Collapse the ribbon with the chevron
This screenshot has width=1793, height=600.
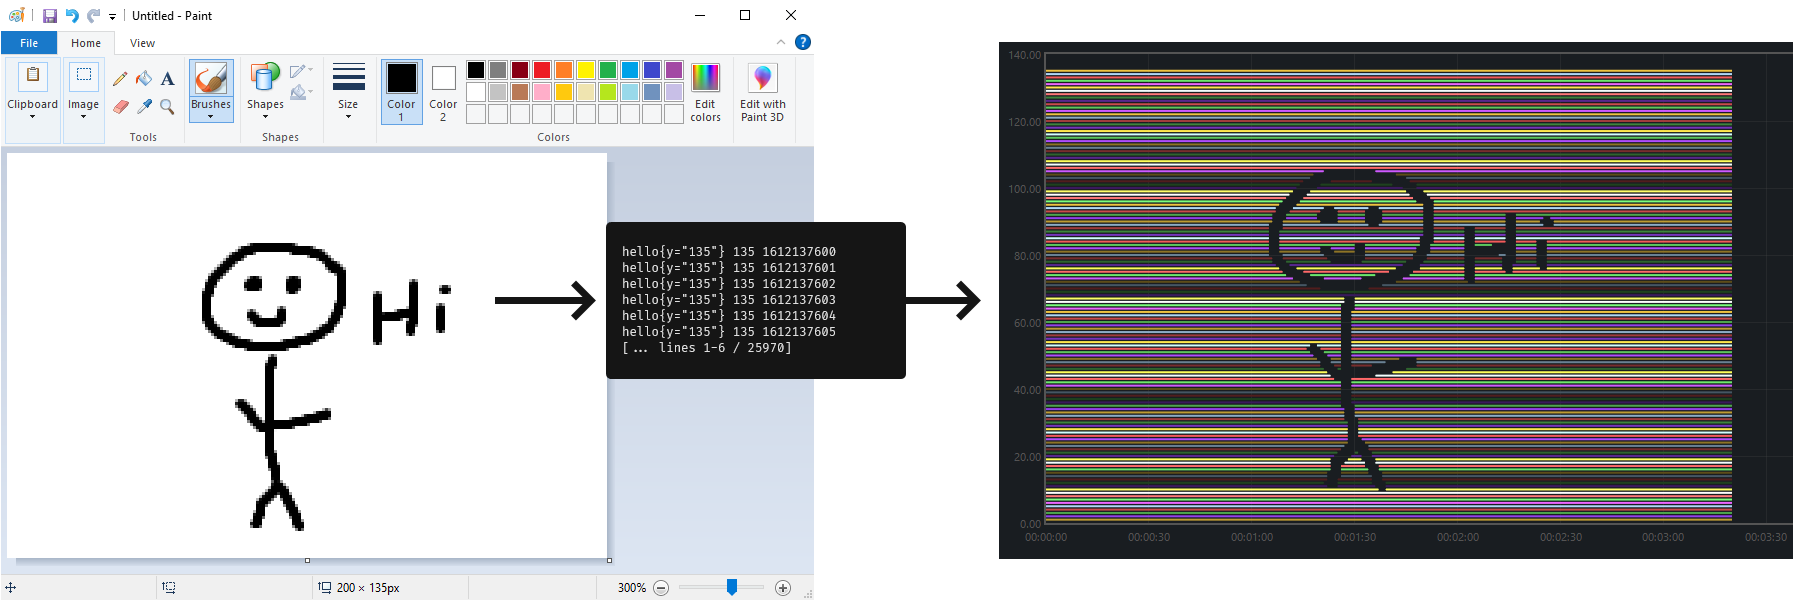[781, 42]
